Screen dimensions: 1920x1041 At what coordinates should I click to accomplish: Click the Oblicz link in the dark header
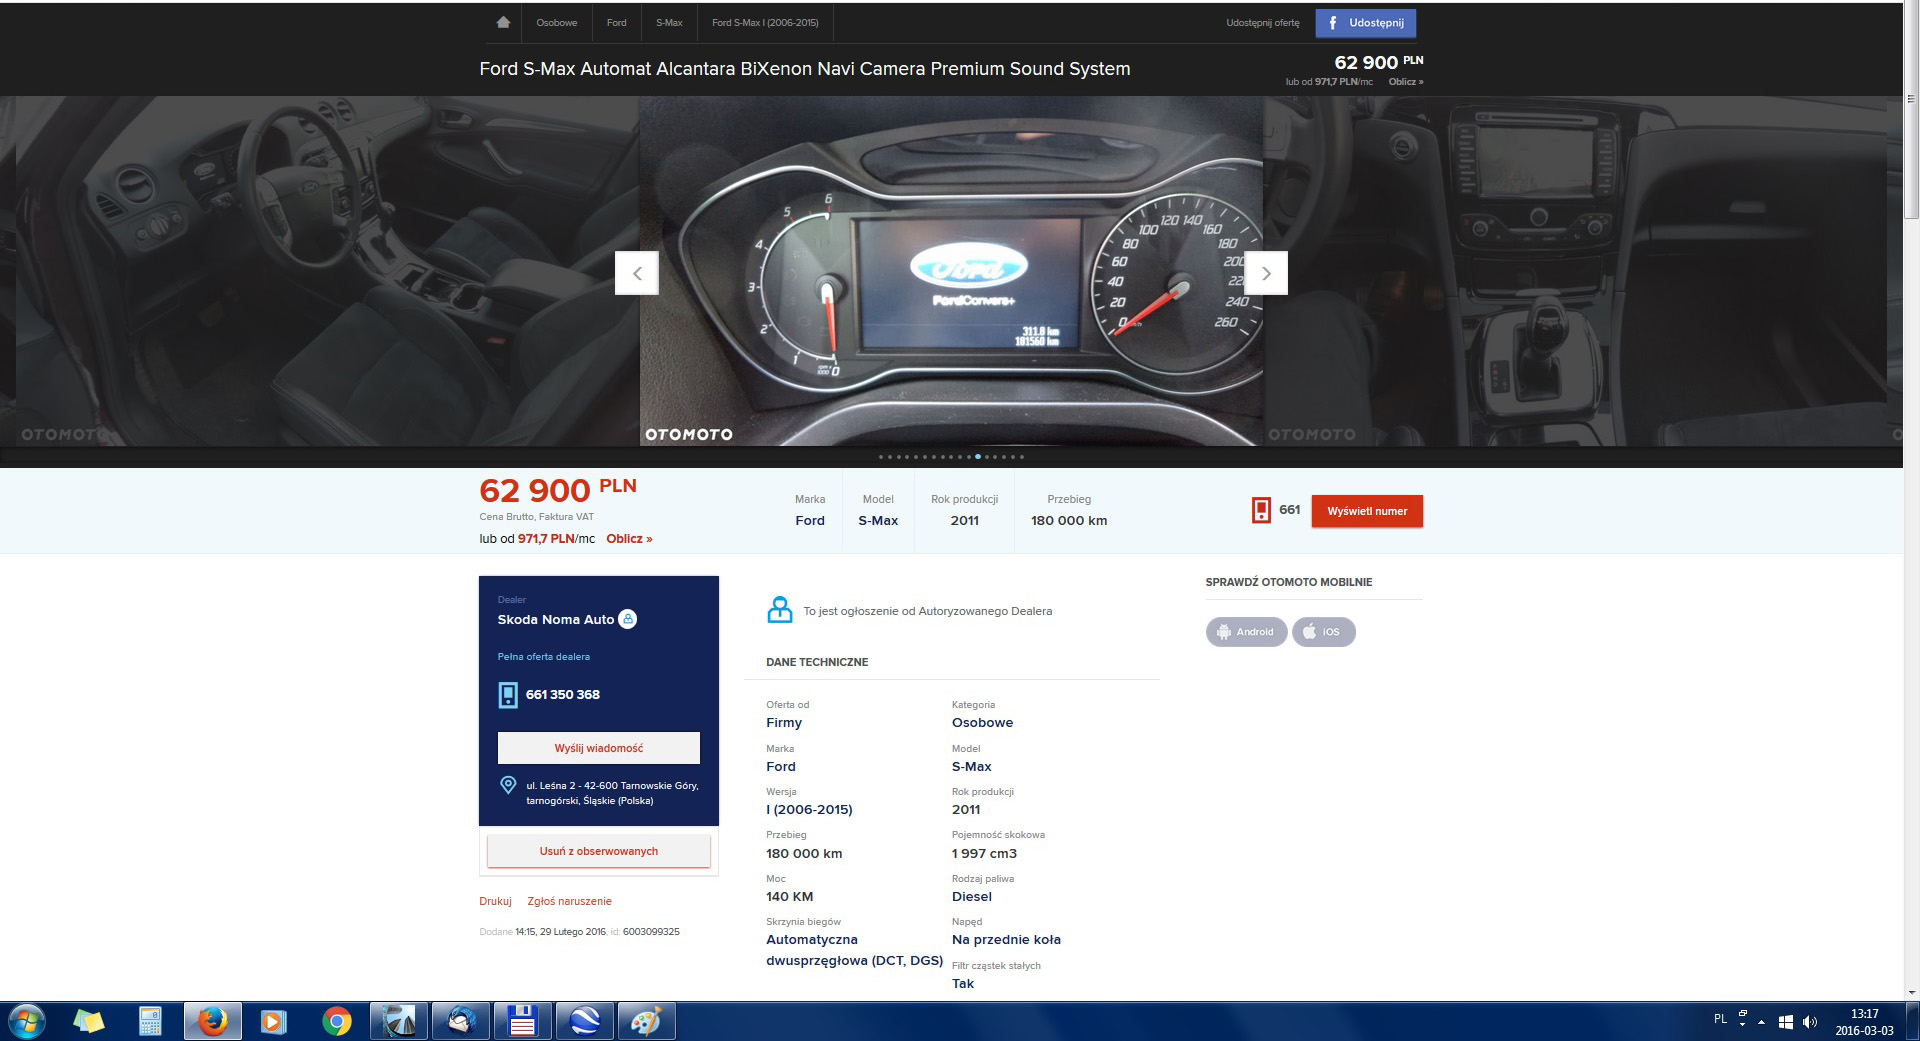(x=1405, y=82)
